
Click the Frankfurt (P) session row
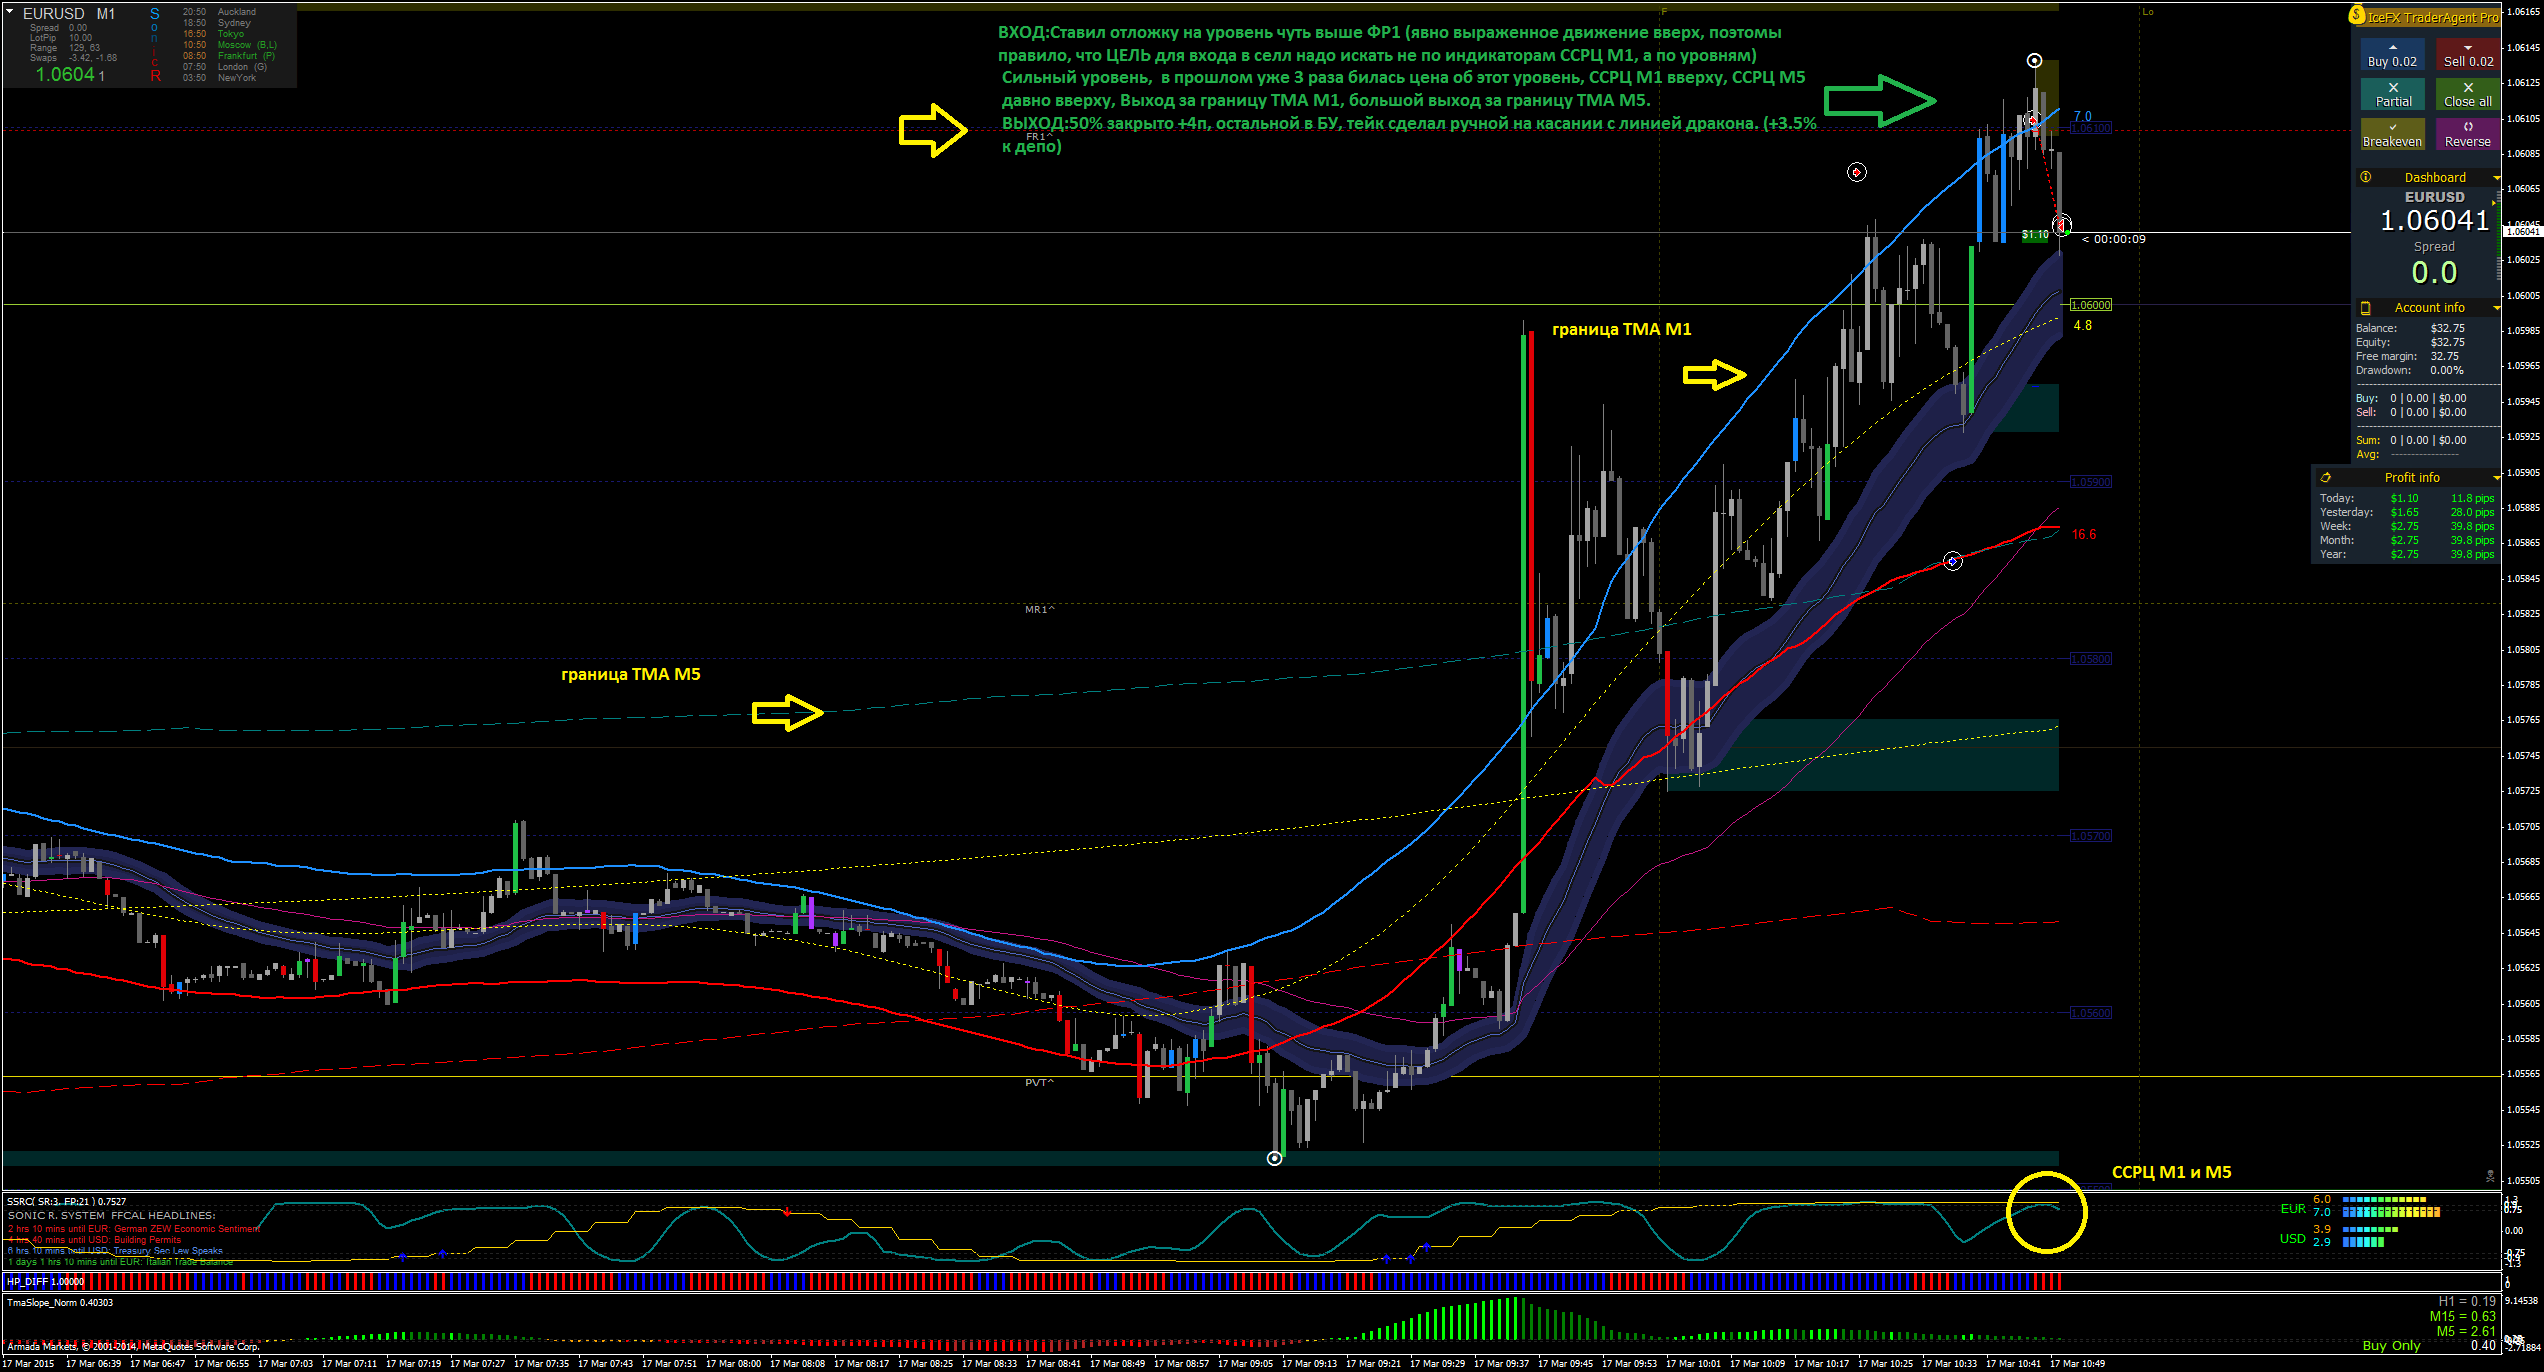coord(228,56)
